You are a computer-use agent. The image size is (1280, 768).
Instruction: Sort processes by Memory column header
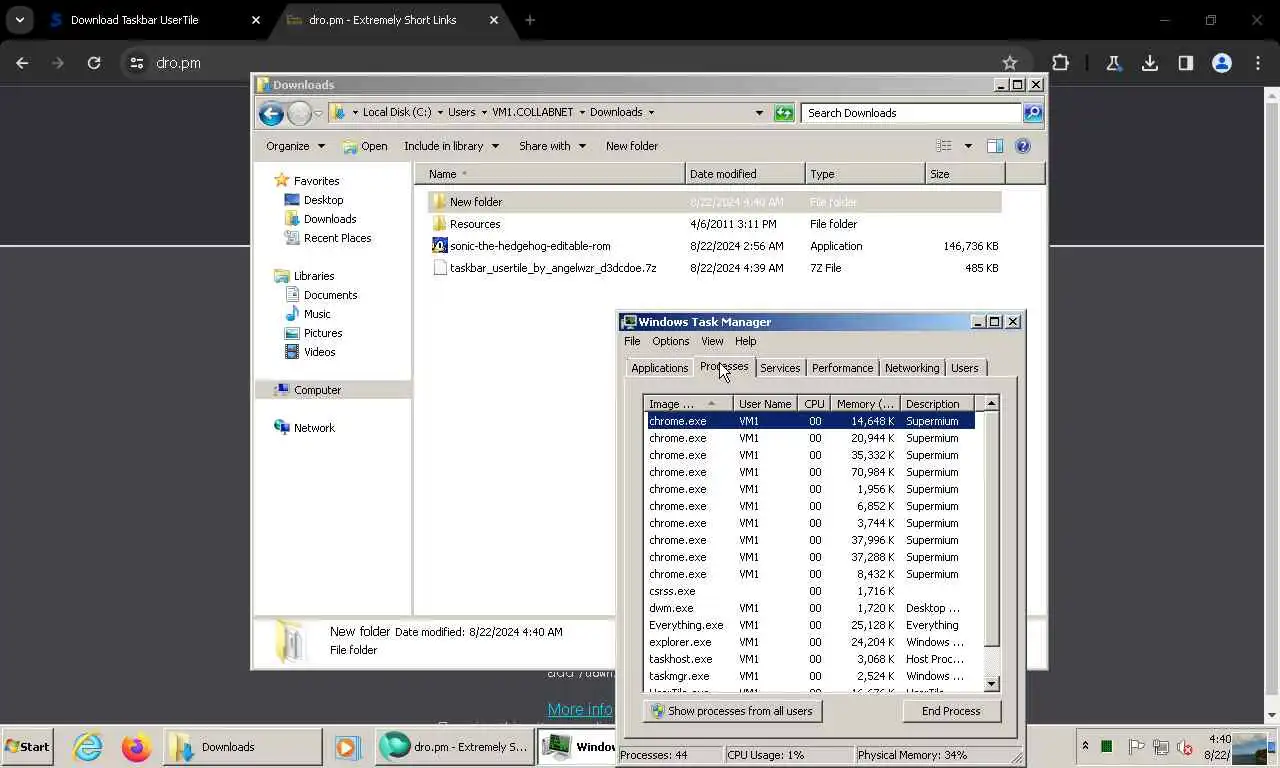(865, 404)
